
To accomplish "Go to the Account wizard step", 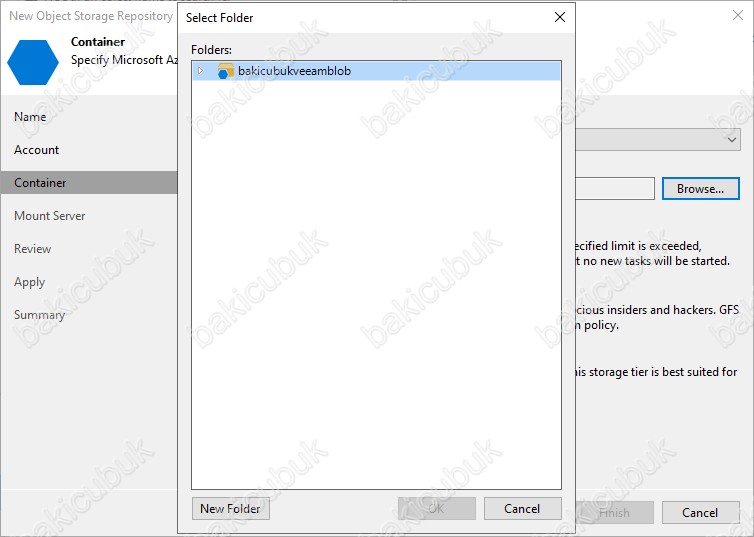I will pos(37,150).
